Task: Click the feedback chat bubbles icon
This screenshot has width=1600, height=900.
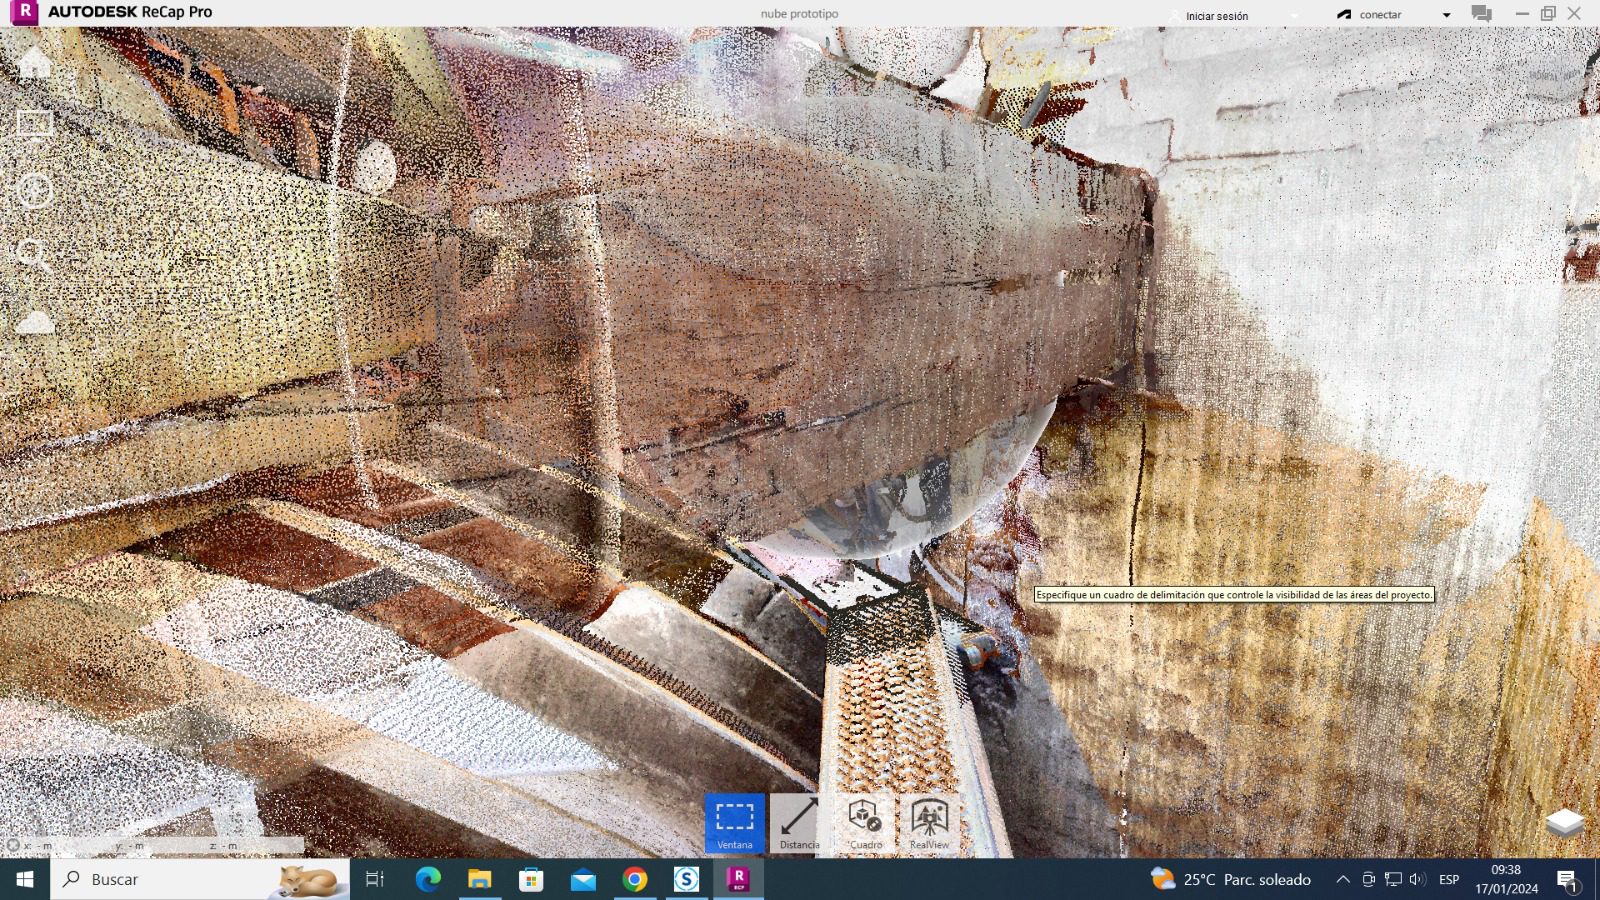Action: 1481,14
